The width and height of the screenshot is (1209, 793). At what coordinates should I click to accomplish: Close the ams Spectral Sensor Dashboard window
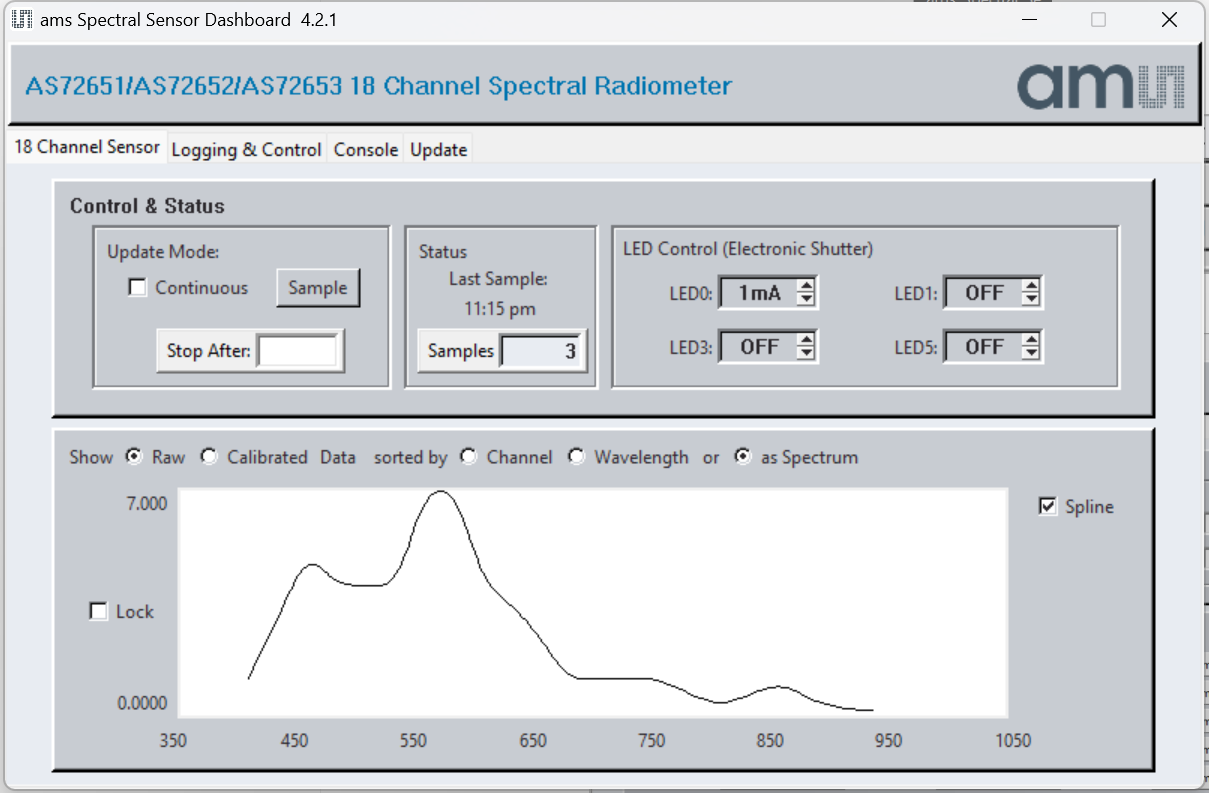click(x=1168, y=20)
